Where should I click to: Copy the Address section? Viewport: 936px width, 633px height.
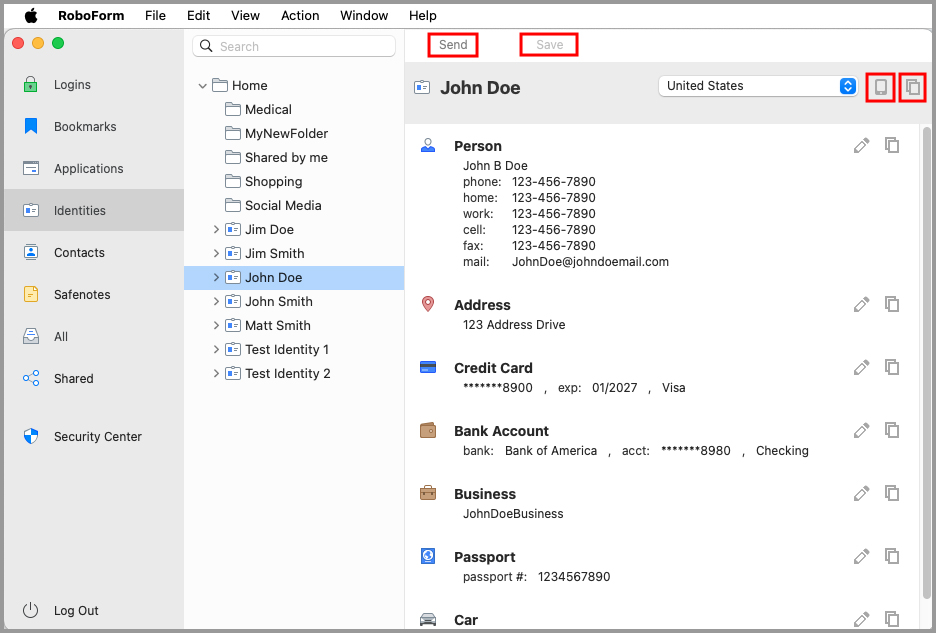(x=892, y=305)
